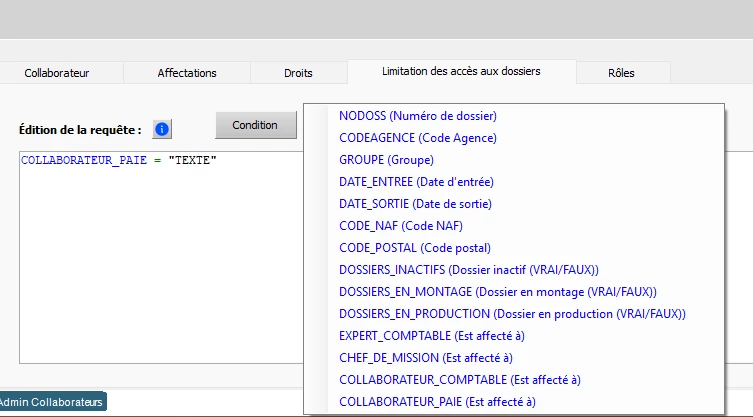Click the "TEXTE" value in the query

click(193, 160)
